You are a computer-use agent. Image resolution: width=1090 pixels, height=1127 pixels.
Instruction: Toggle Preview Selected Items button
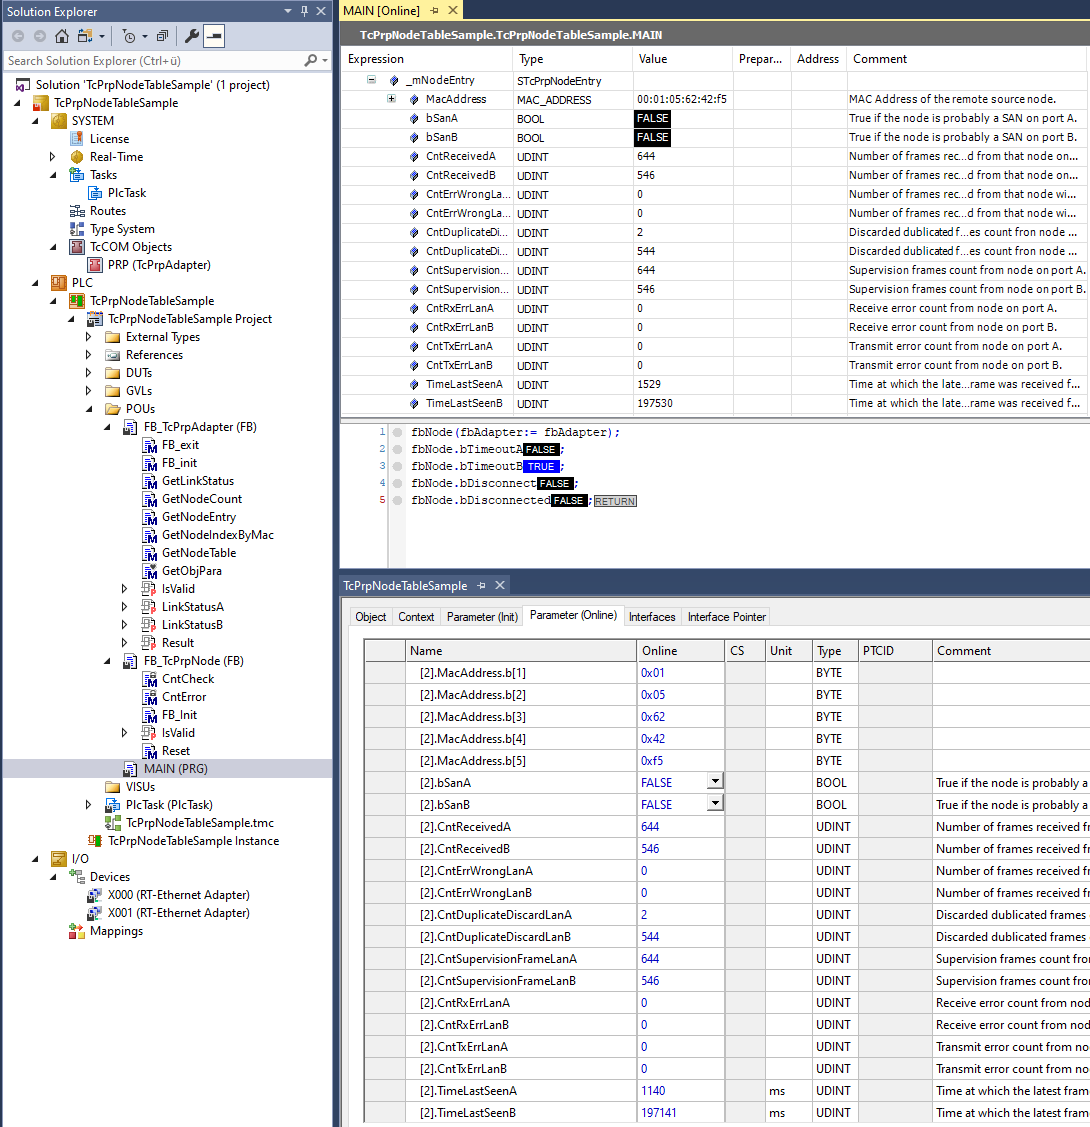point(214,36)
